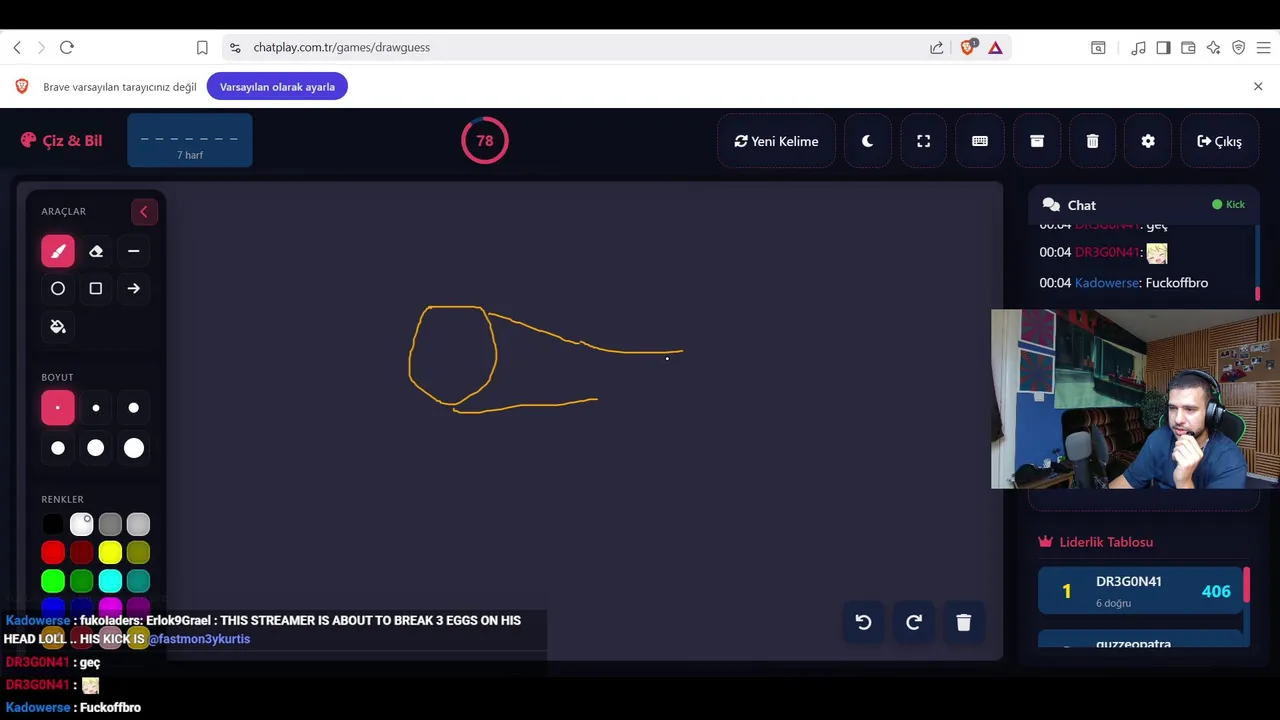The height and width of the screenshot is (720, 1280).
Task: Click the browser forward arrow
Action: coord(41,47)
